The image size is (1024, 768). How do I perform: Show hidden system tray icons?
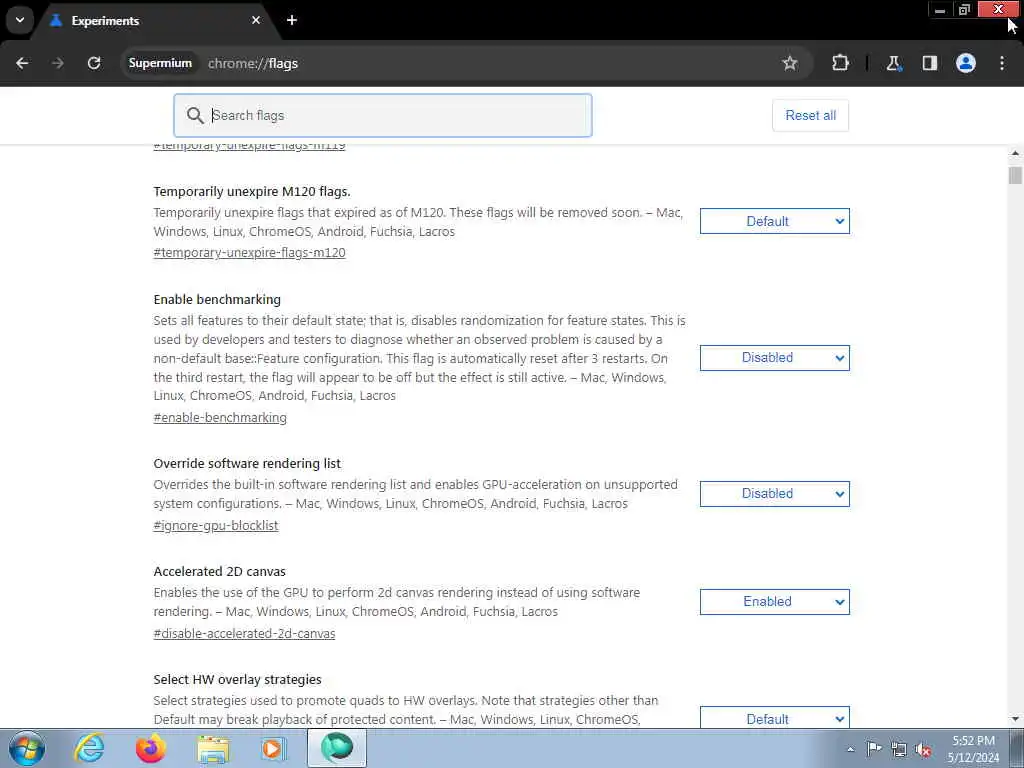(850, 749)
